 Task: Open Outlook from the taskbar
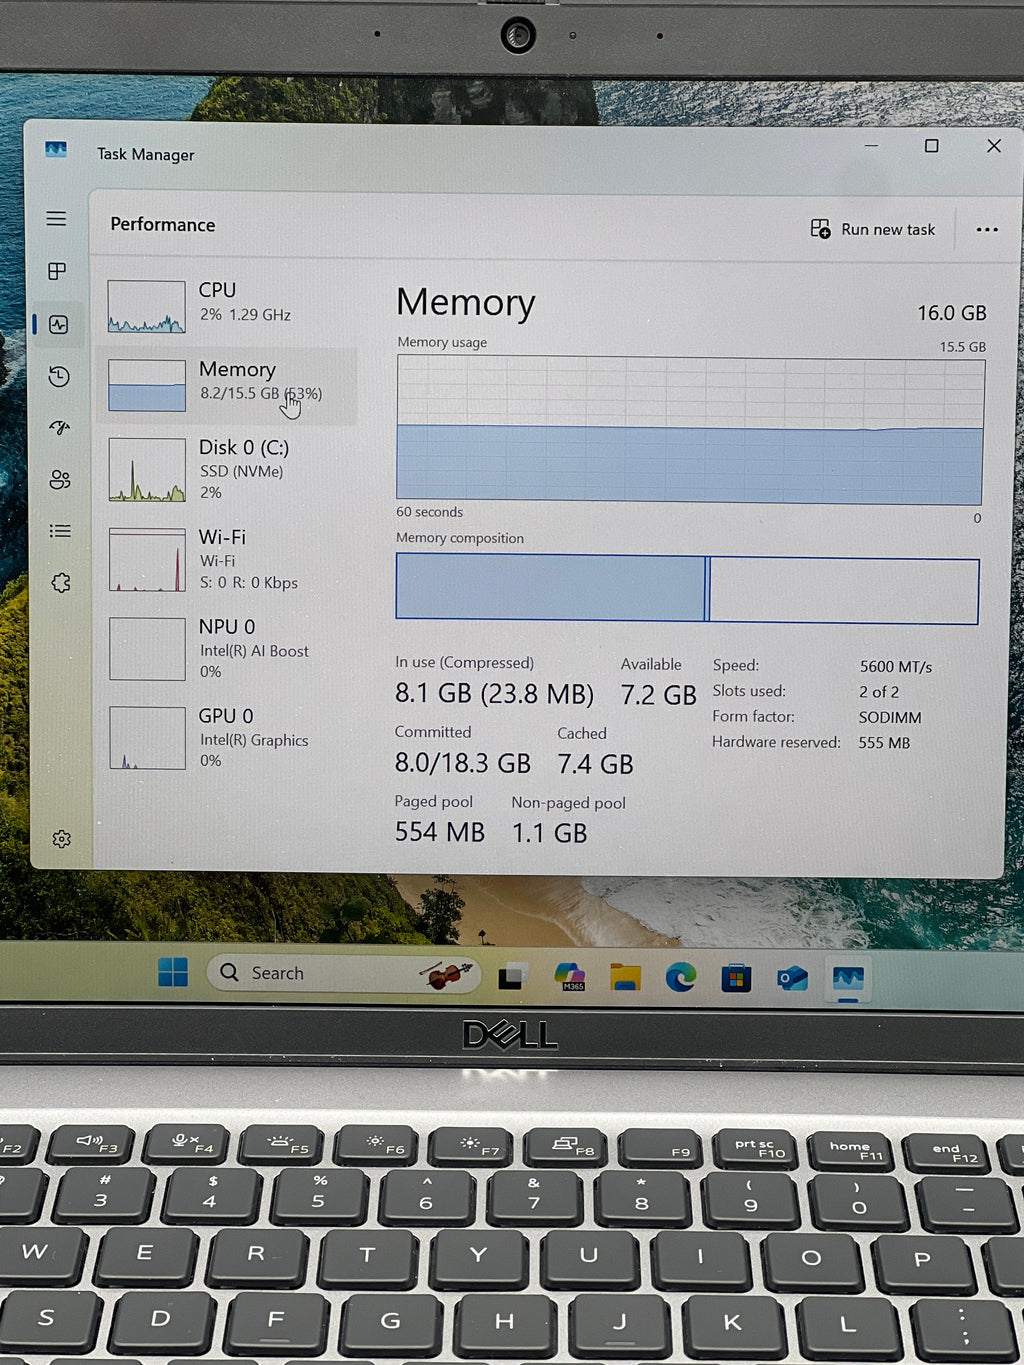(792, 978)
